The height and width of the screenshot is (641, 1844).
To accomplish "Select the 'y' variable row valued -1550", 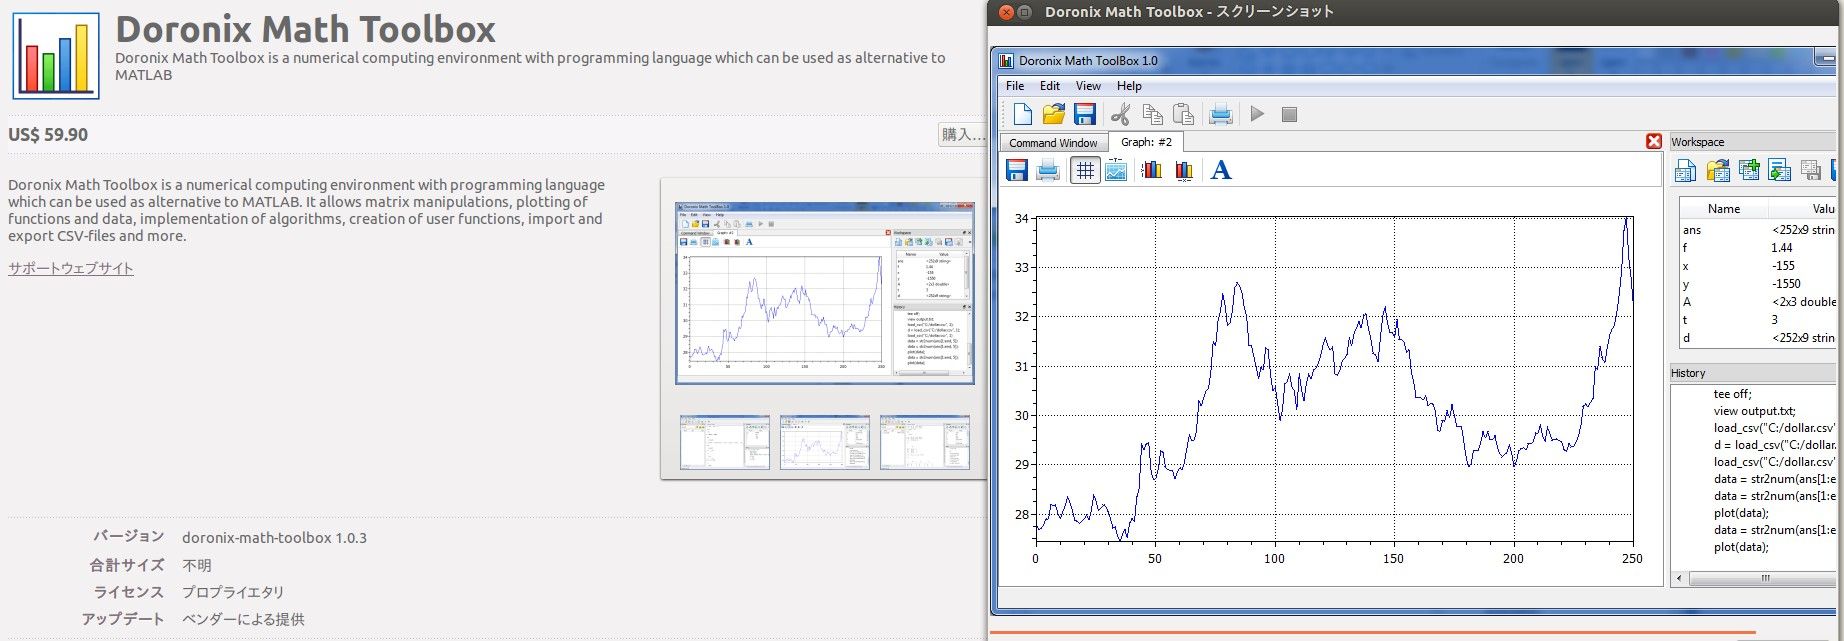I will pyautogui.click(x=1758, y=284).
